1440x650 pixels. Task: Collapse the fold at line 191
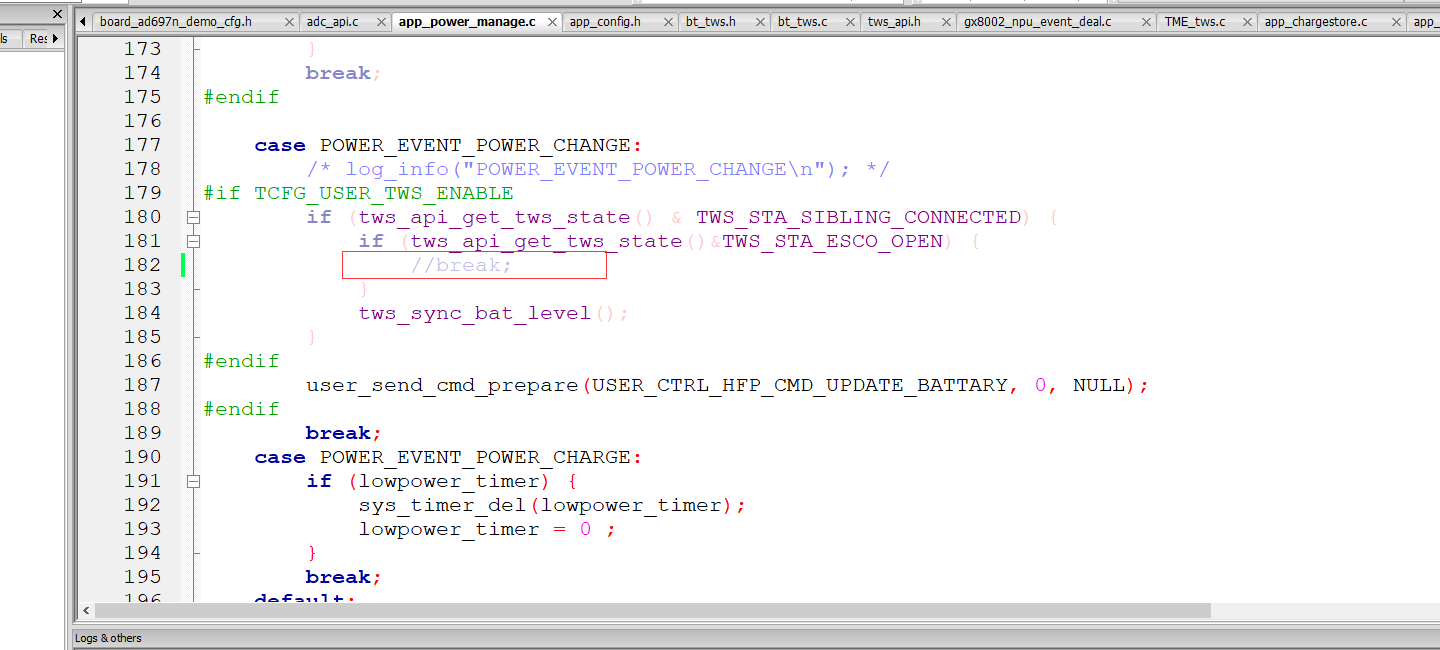(x=193, y=481)
